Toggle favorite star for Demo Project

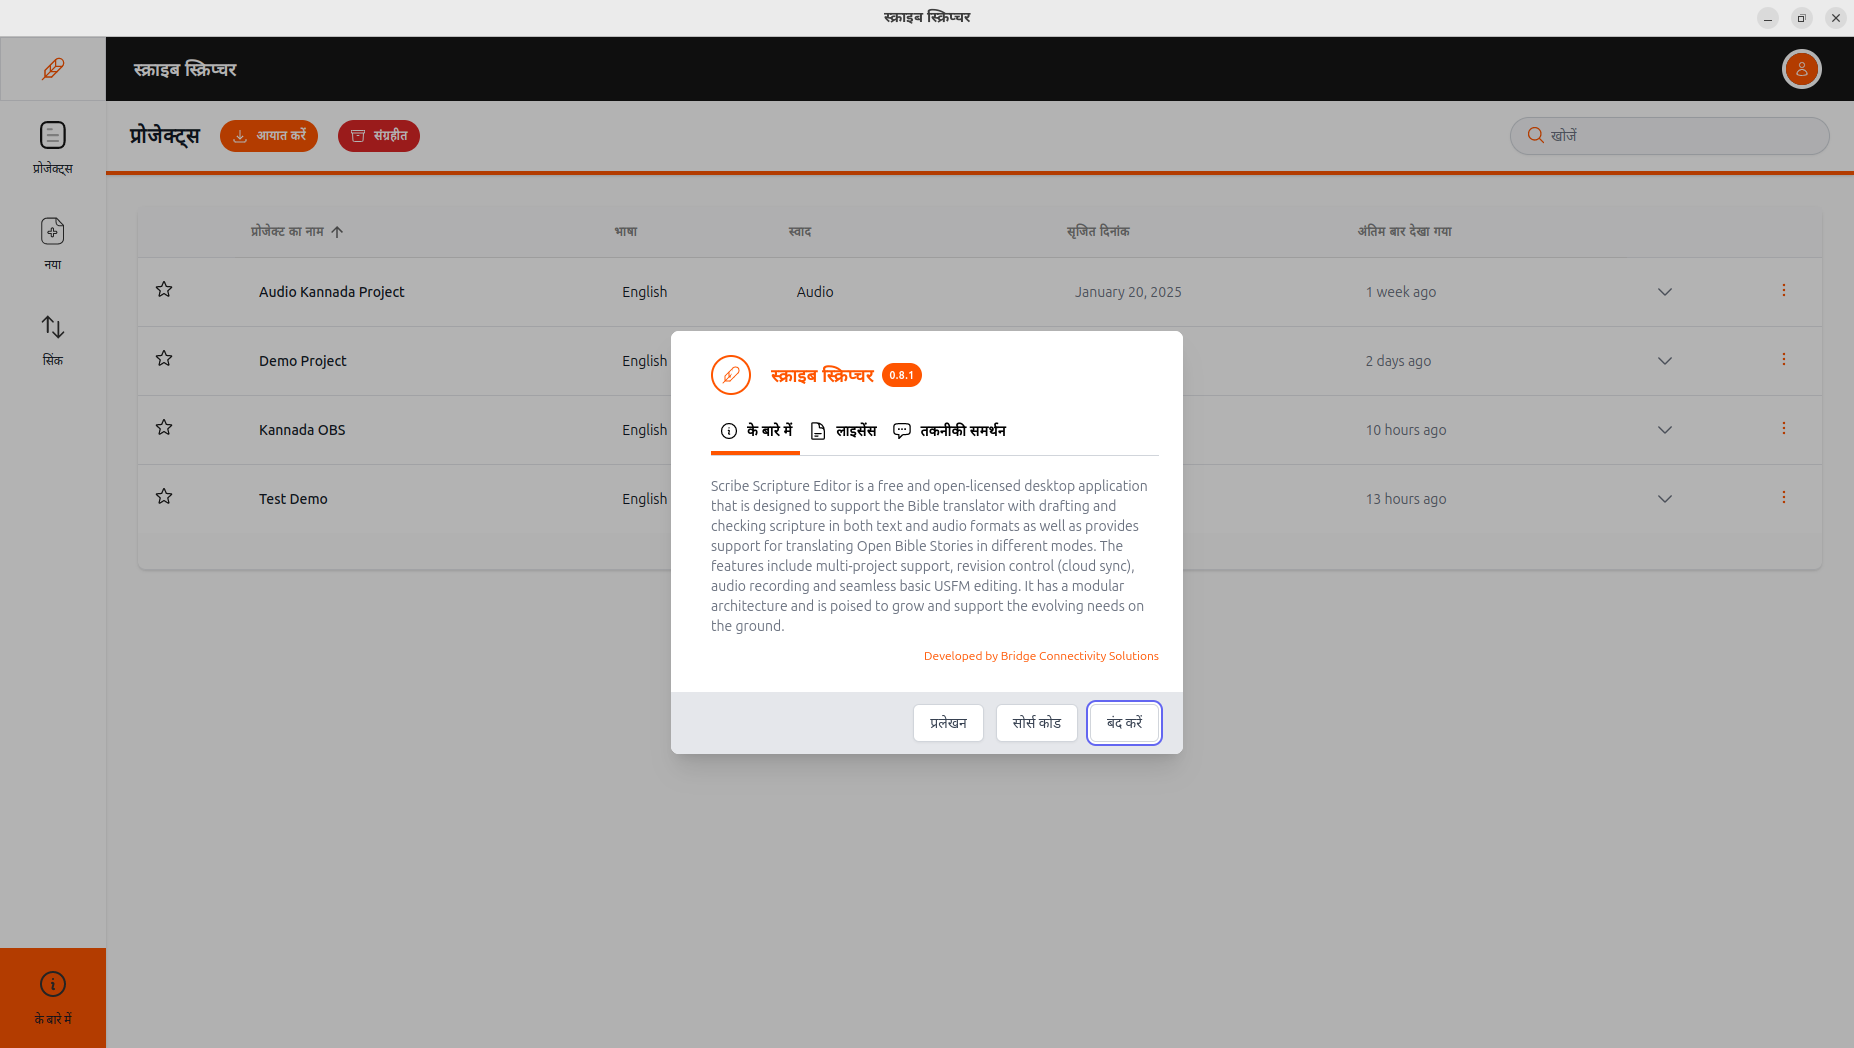point(164,359)
